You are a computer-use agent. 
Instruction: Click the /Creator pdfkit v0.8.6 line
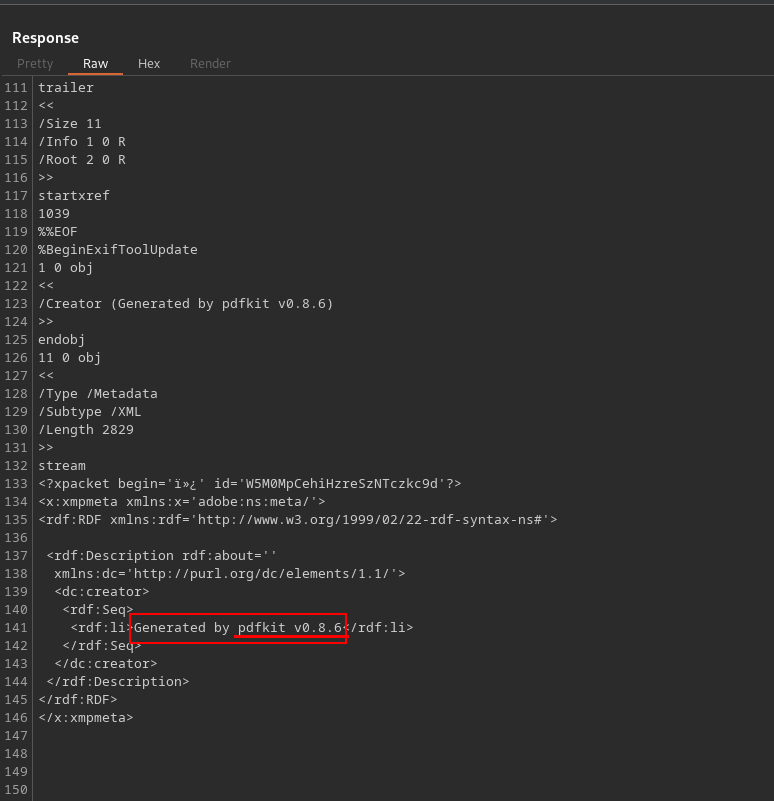186,304
